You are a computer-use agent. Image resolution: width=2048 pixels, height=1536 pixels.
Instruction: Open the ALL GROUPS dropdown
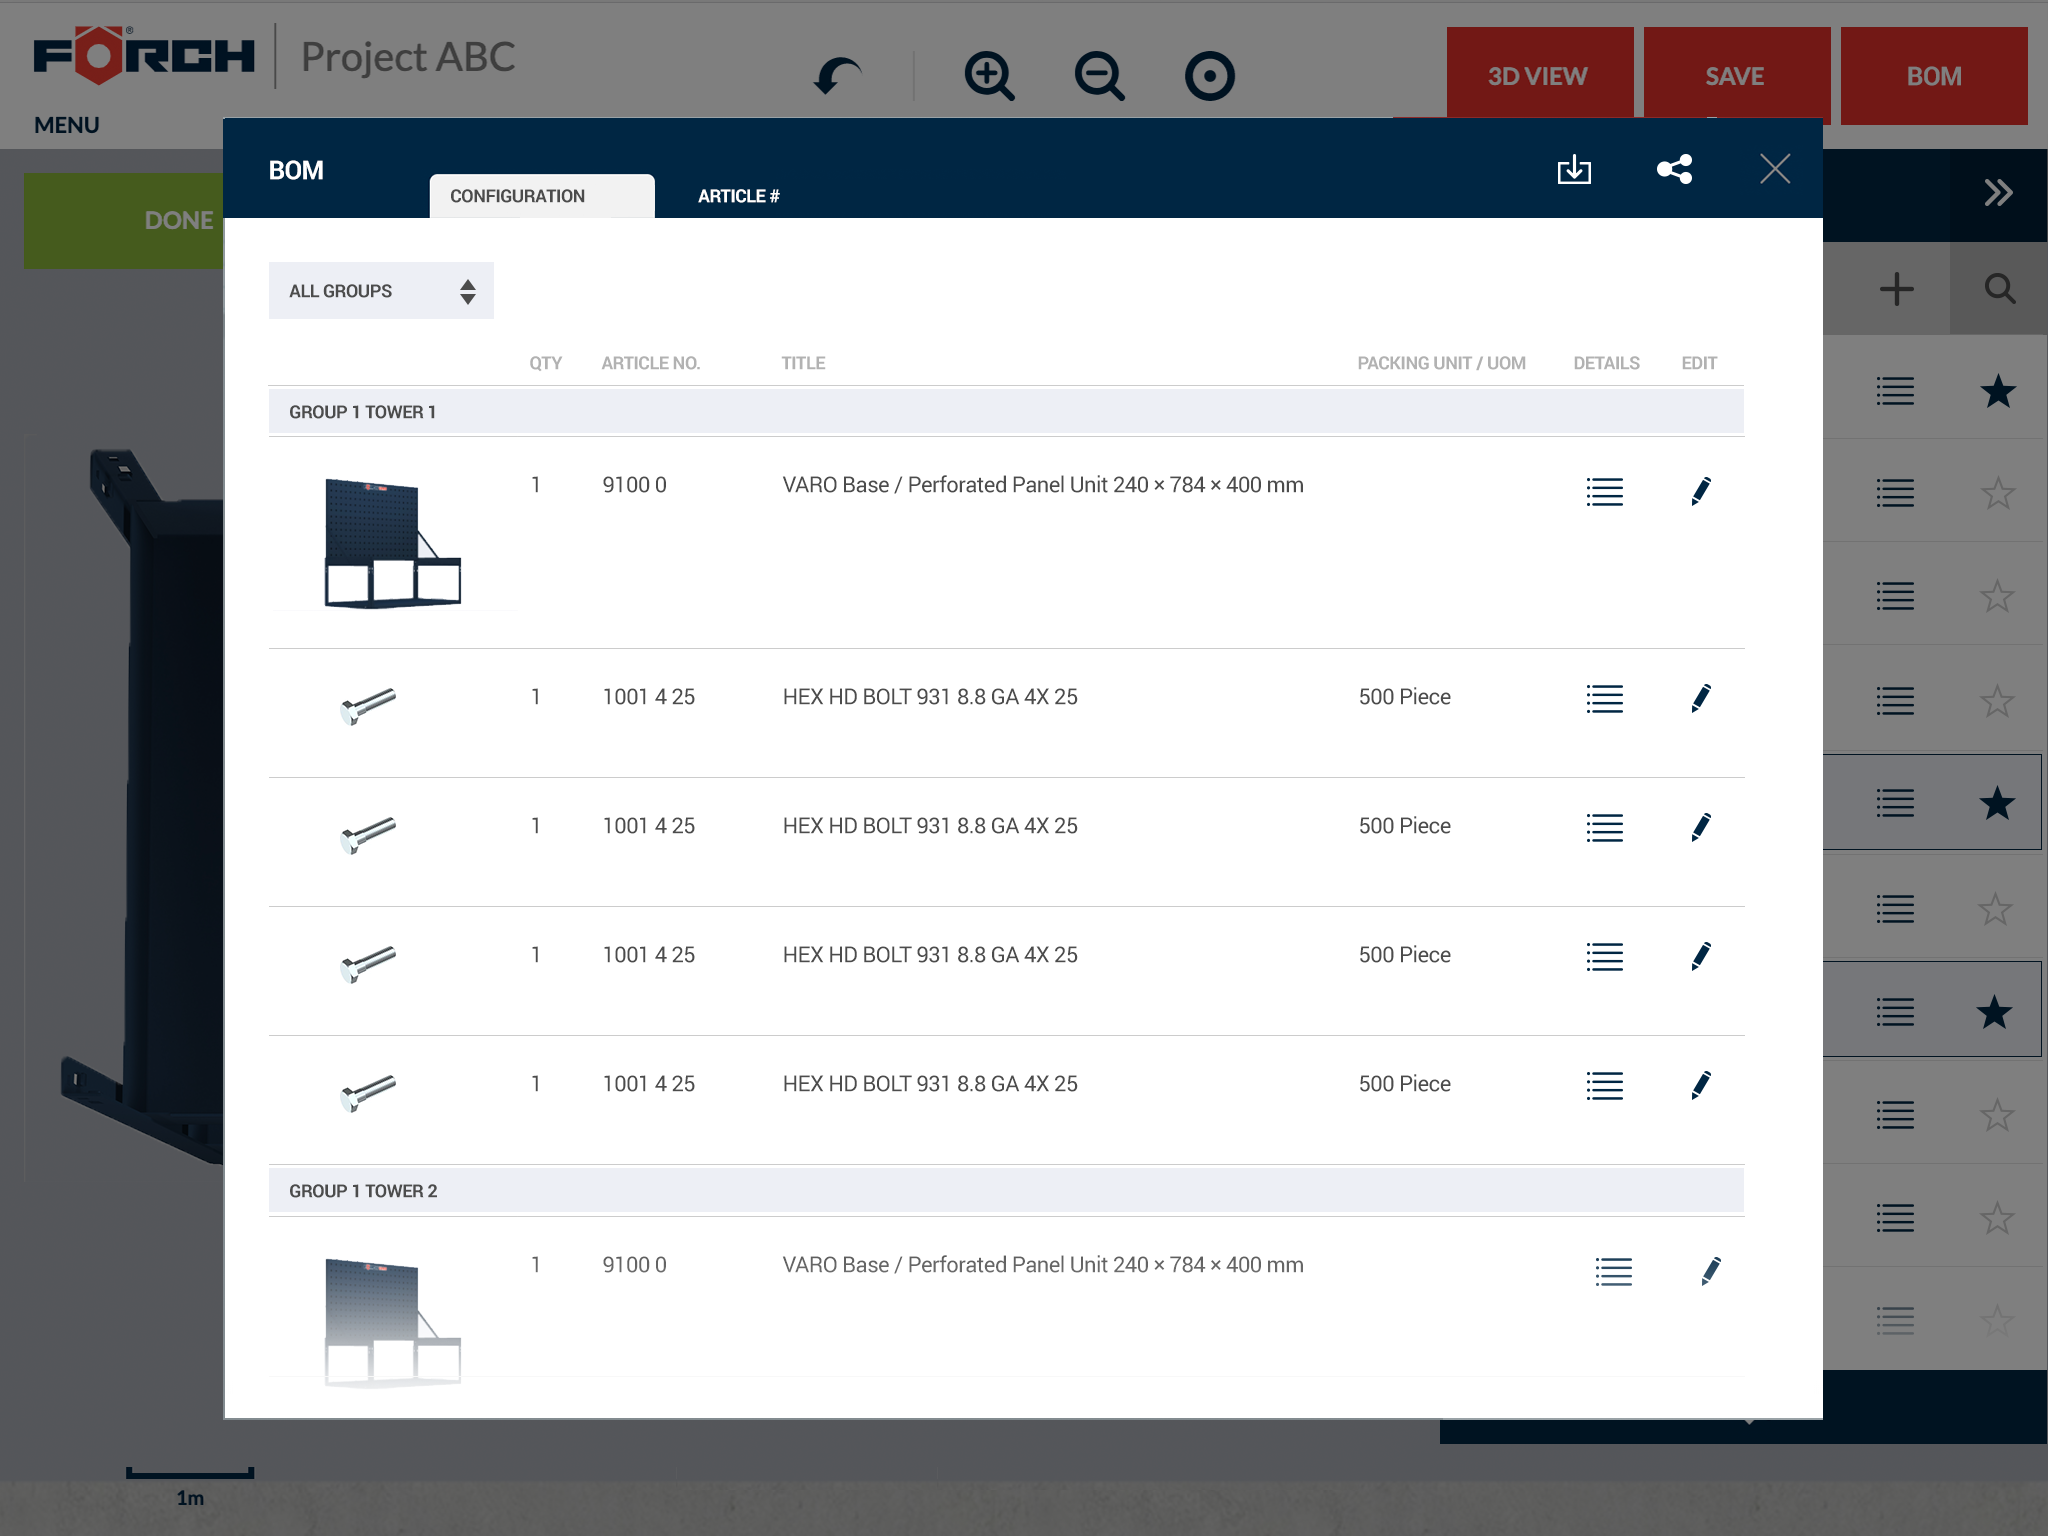(x=381, y=291)
